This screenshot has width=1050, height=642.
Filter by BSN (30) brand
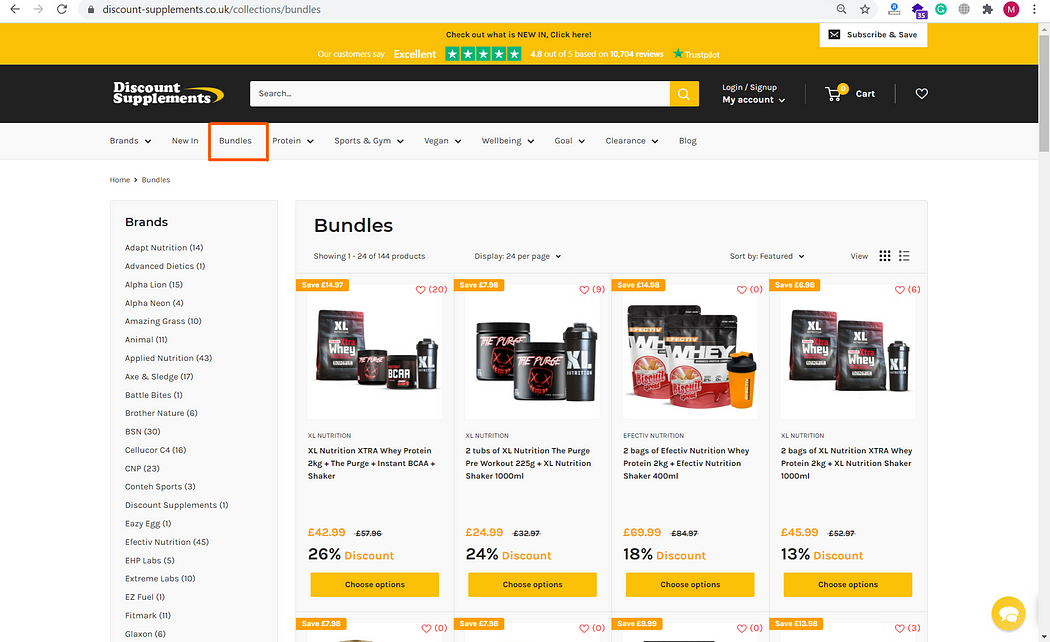(x=143, y=432)
